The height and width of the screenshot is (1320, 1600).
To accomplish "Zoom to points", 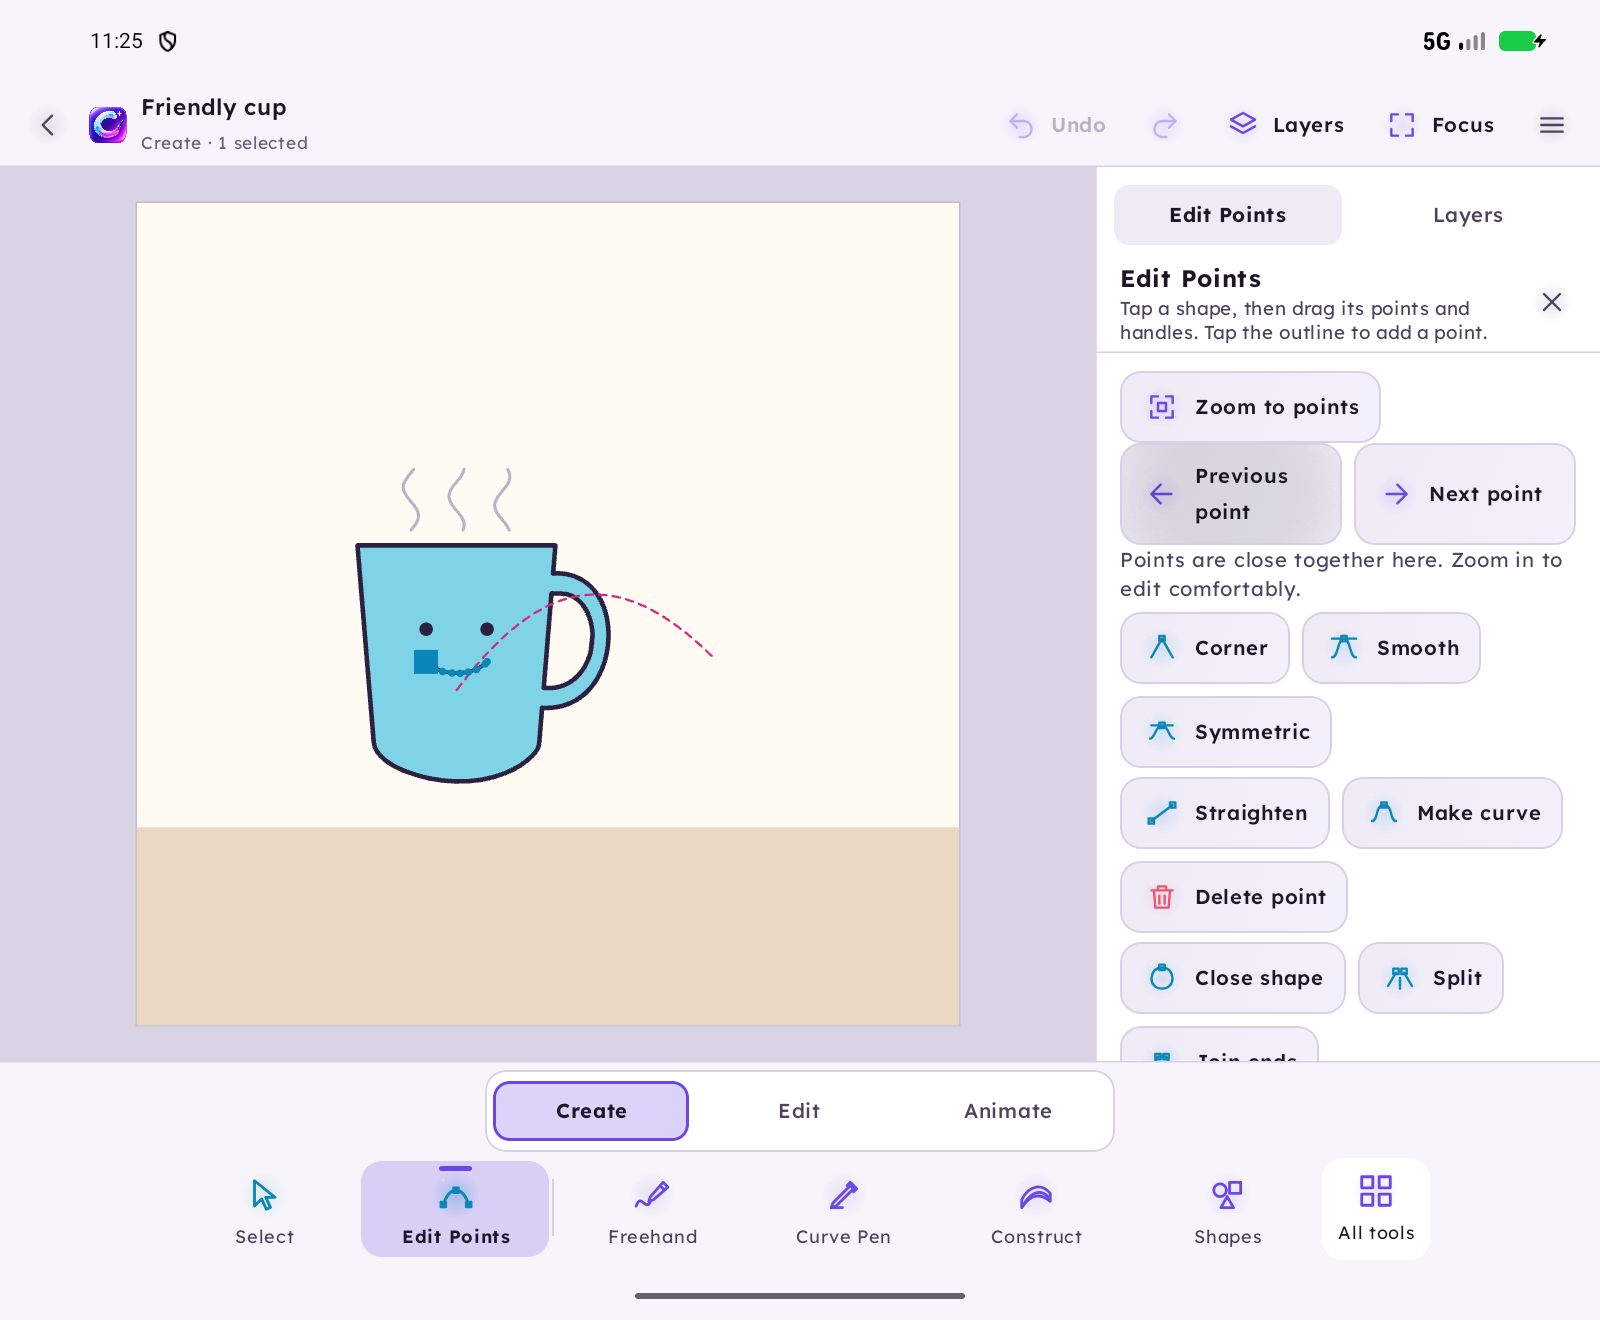I will click(x=1250, y=407).
